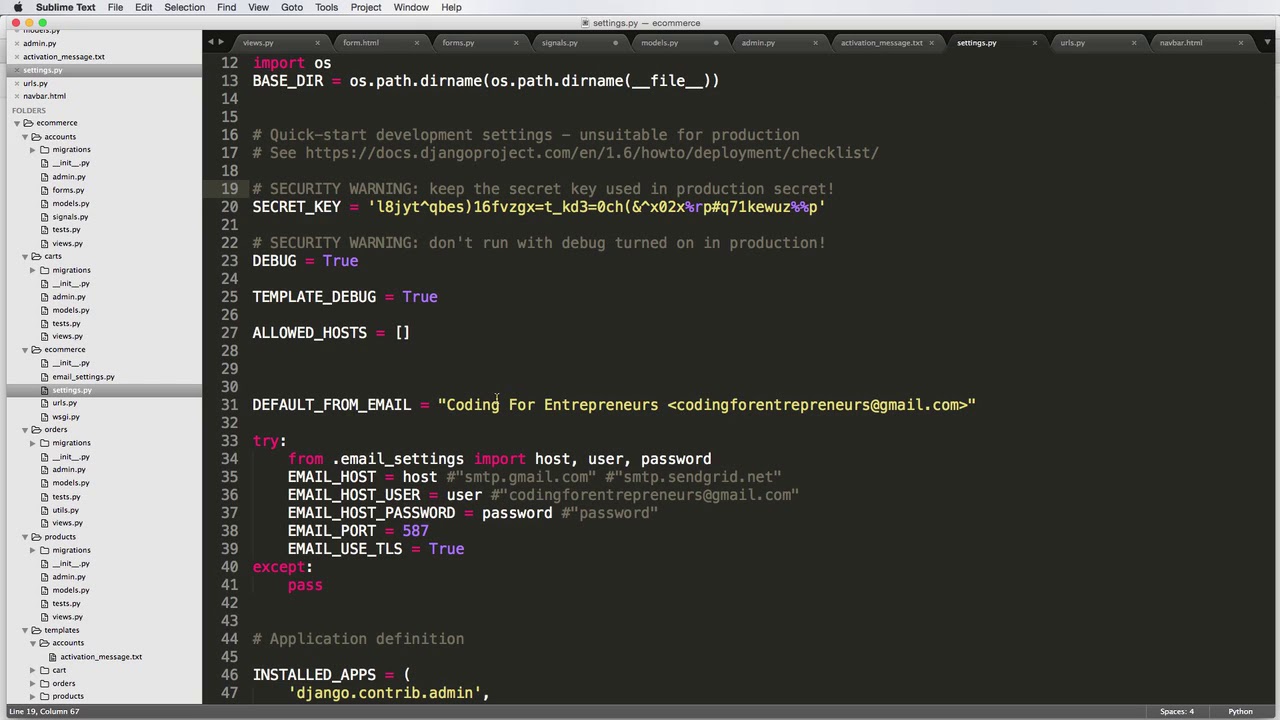Open the Spaces: 4 indentation menu

coord(1177,712)
